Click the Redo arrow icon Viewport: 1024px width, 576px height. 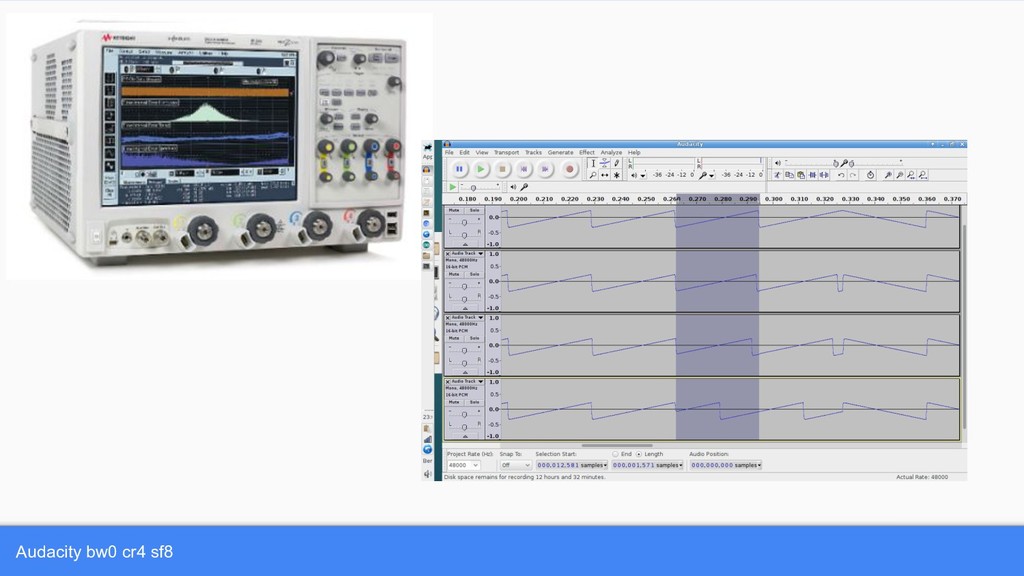click(853, 175)
